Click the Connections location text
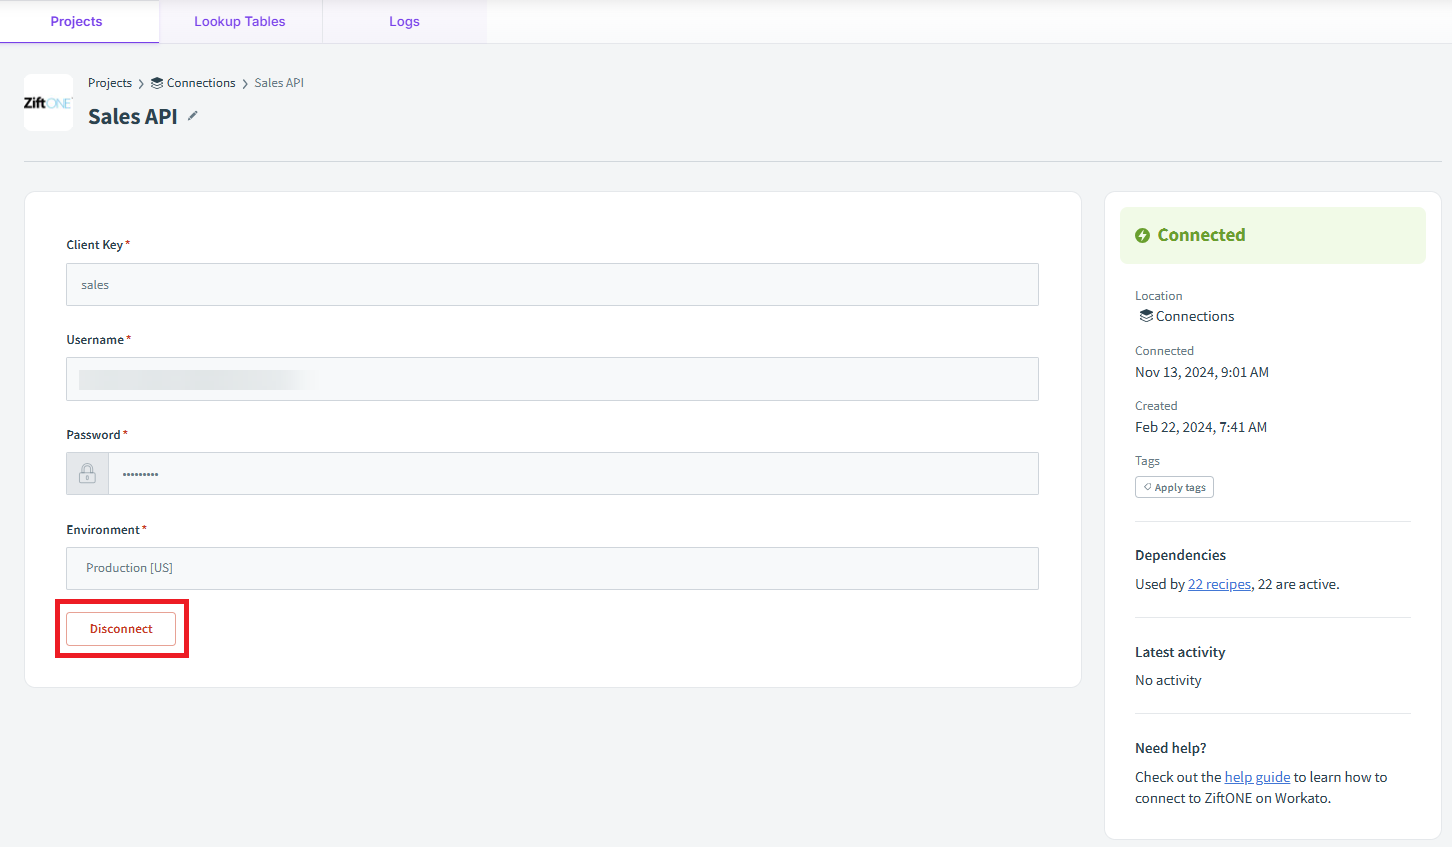 (1195, 316)
